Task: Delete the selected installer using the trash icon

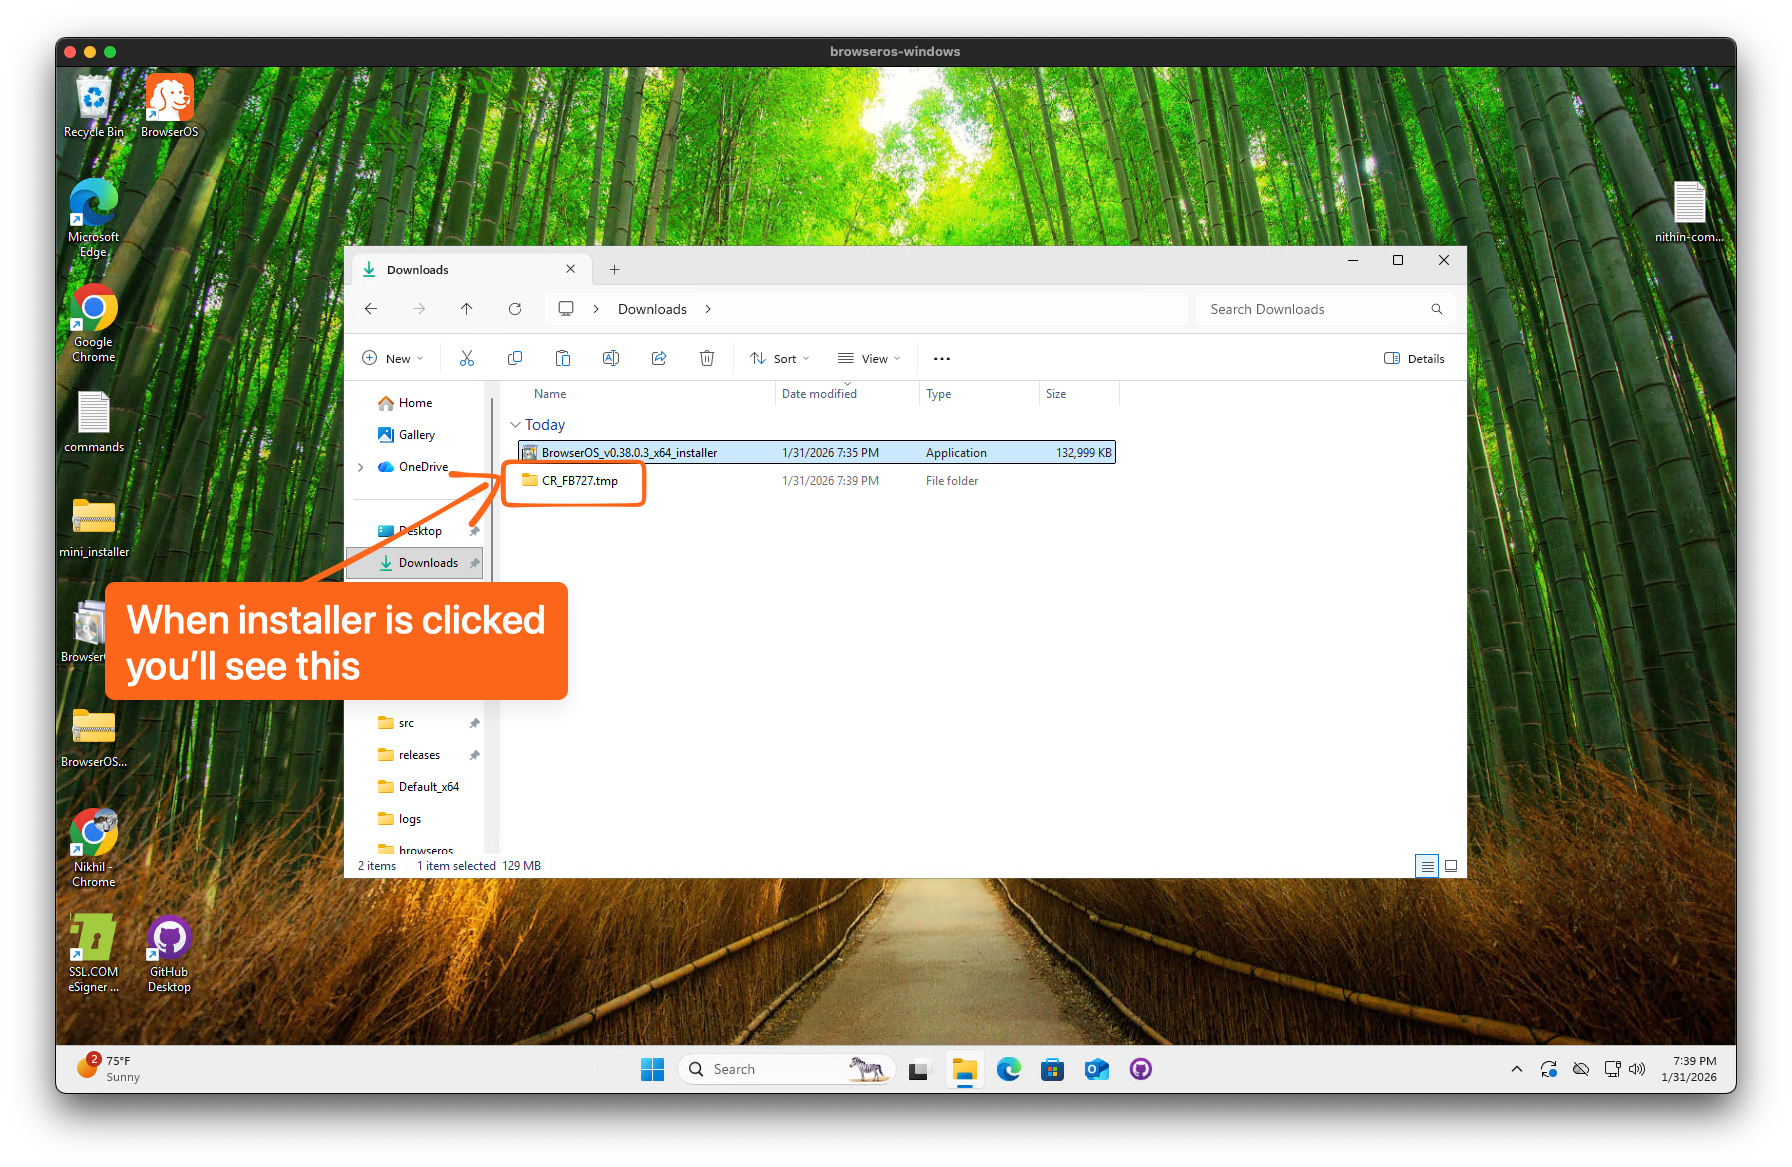Action: click(707, 358)
